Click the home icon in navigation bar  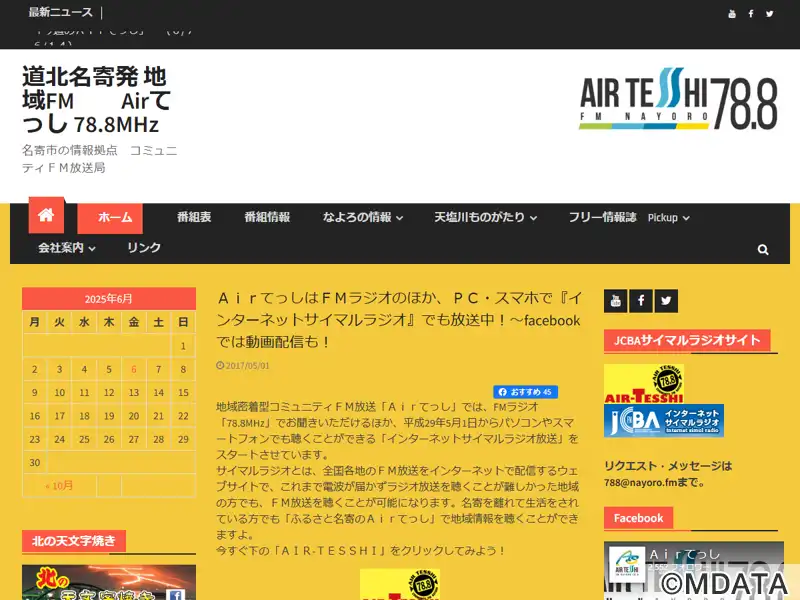46,215
